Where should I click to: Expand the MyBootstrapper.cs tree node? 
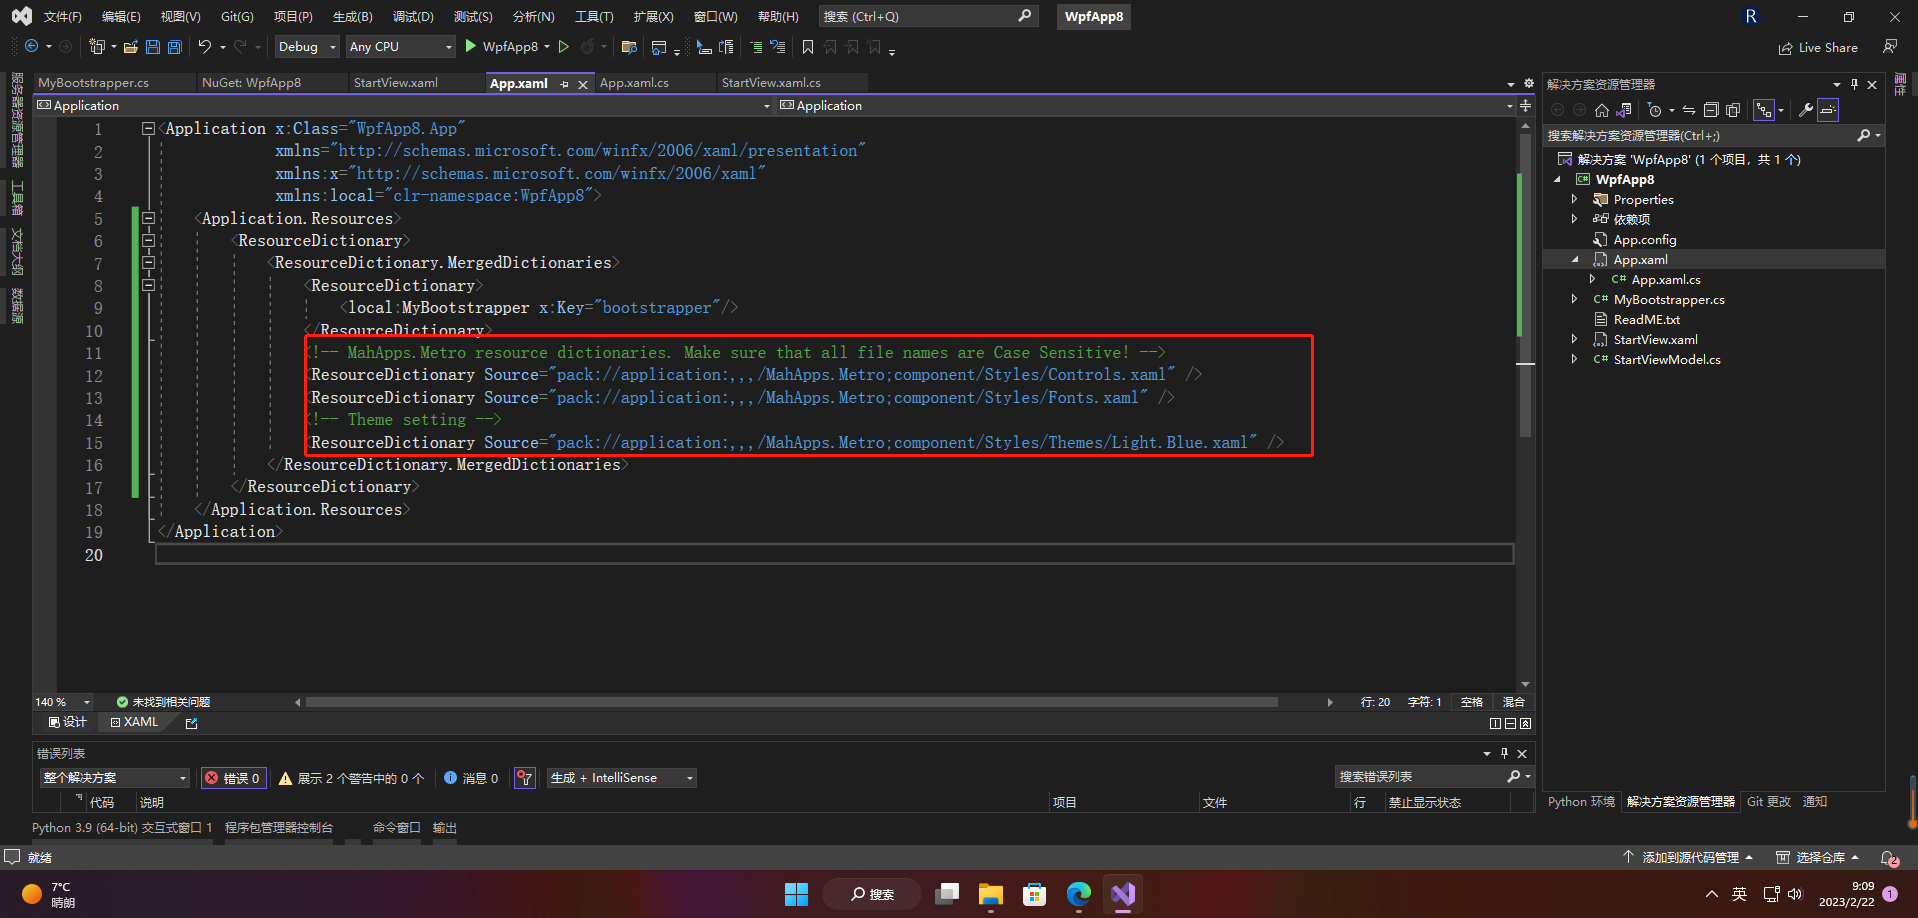pyautogui.click(x=1574, y=299)
